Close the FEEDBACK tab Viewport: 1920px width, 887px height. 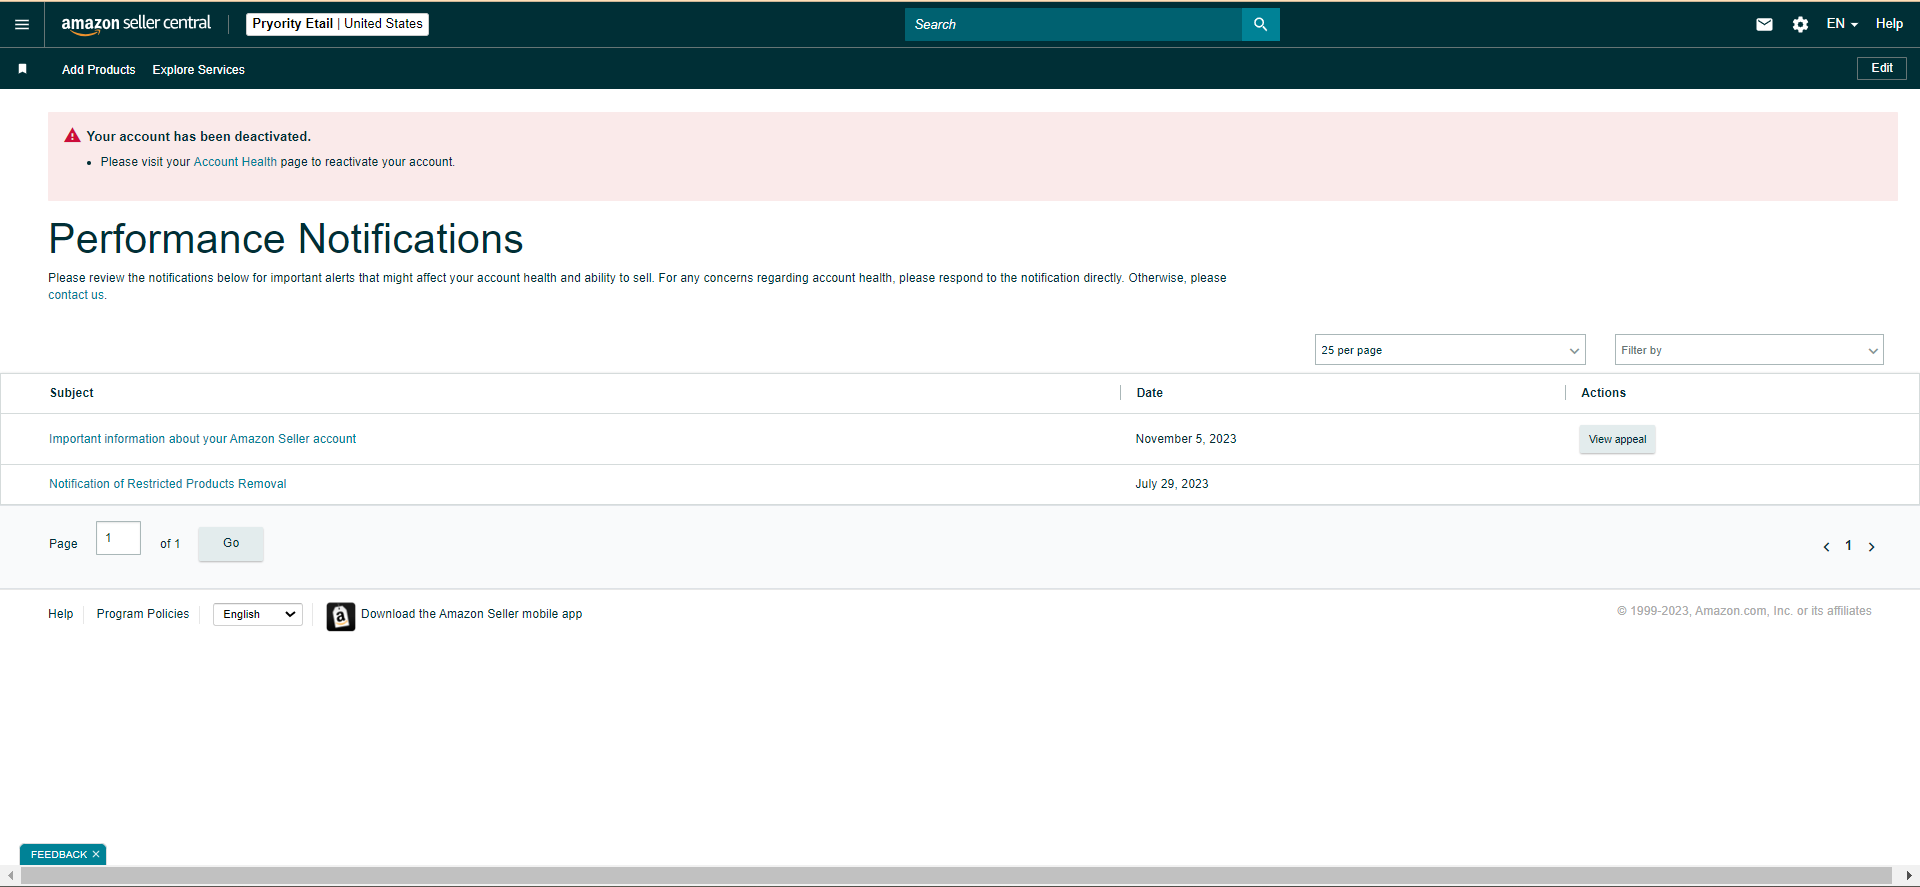pos(96,854)
